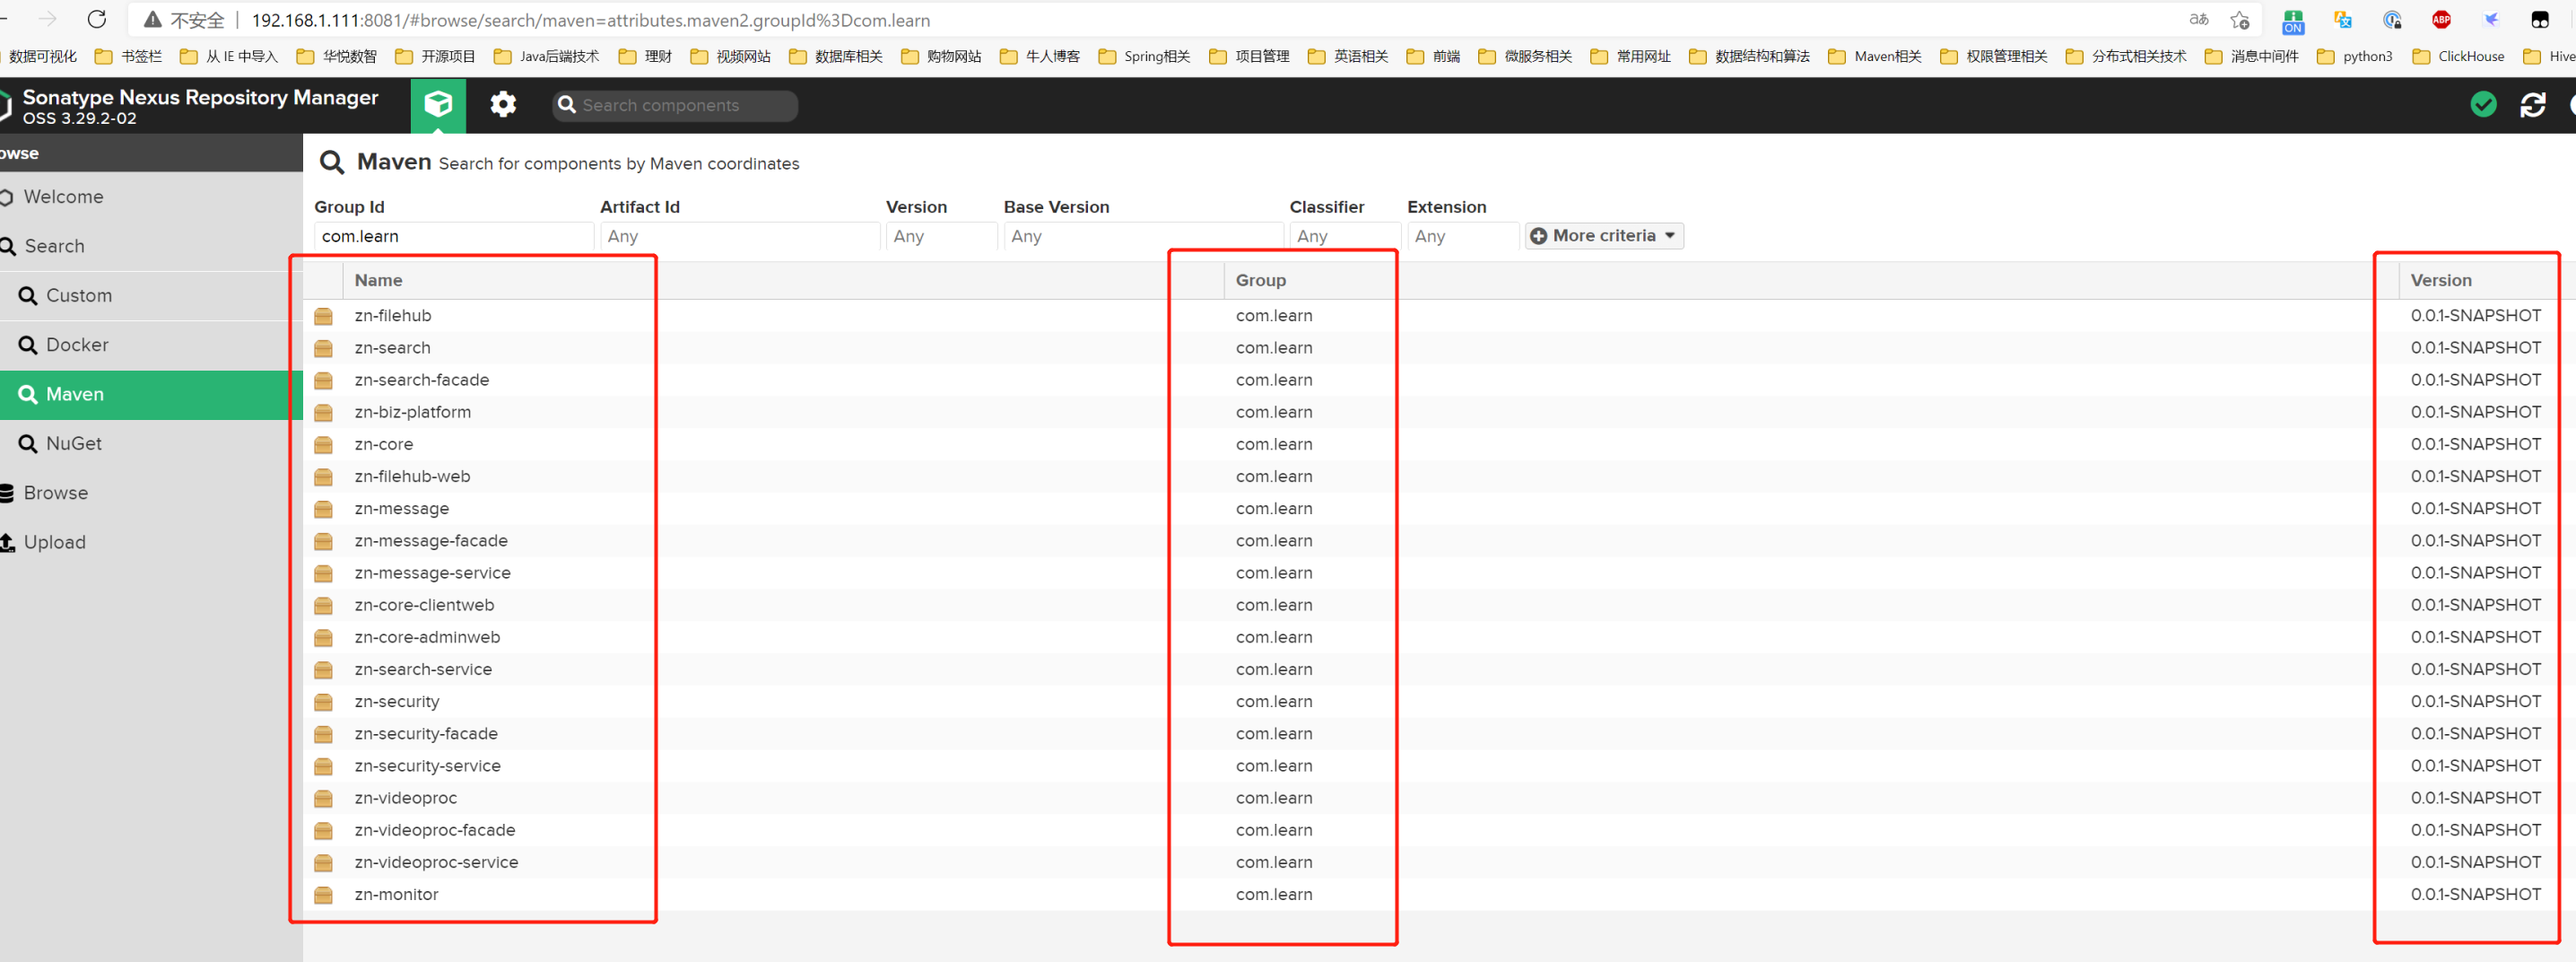Click the forward navigation arrow in browser
The image size is (2576, 962).
click(x=47, y=19)
